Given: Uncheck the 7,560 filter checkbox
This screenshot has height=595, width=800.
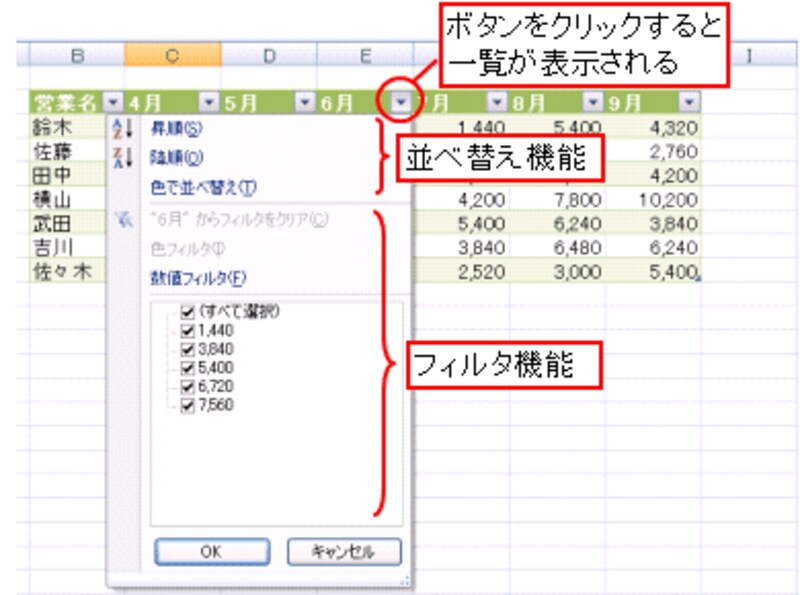Looking at the screenshot, I should pyautogui.click(x=188, y=405).
